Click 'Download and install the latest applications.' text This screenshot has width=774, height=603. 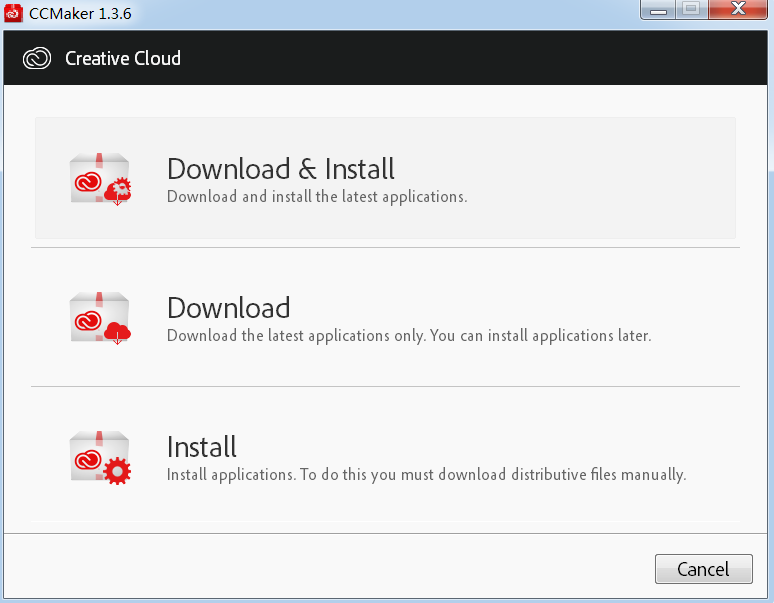pos(317,196)
